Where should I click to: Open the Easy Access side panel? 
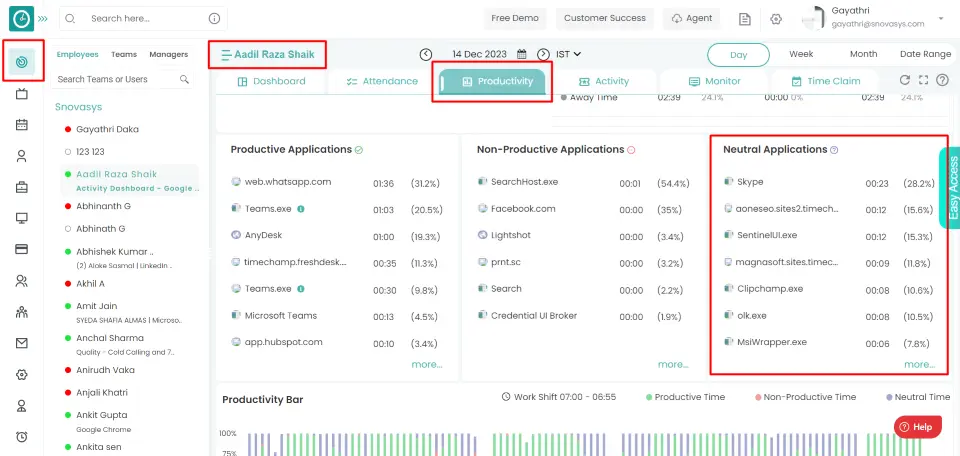[x=951, y=188]
